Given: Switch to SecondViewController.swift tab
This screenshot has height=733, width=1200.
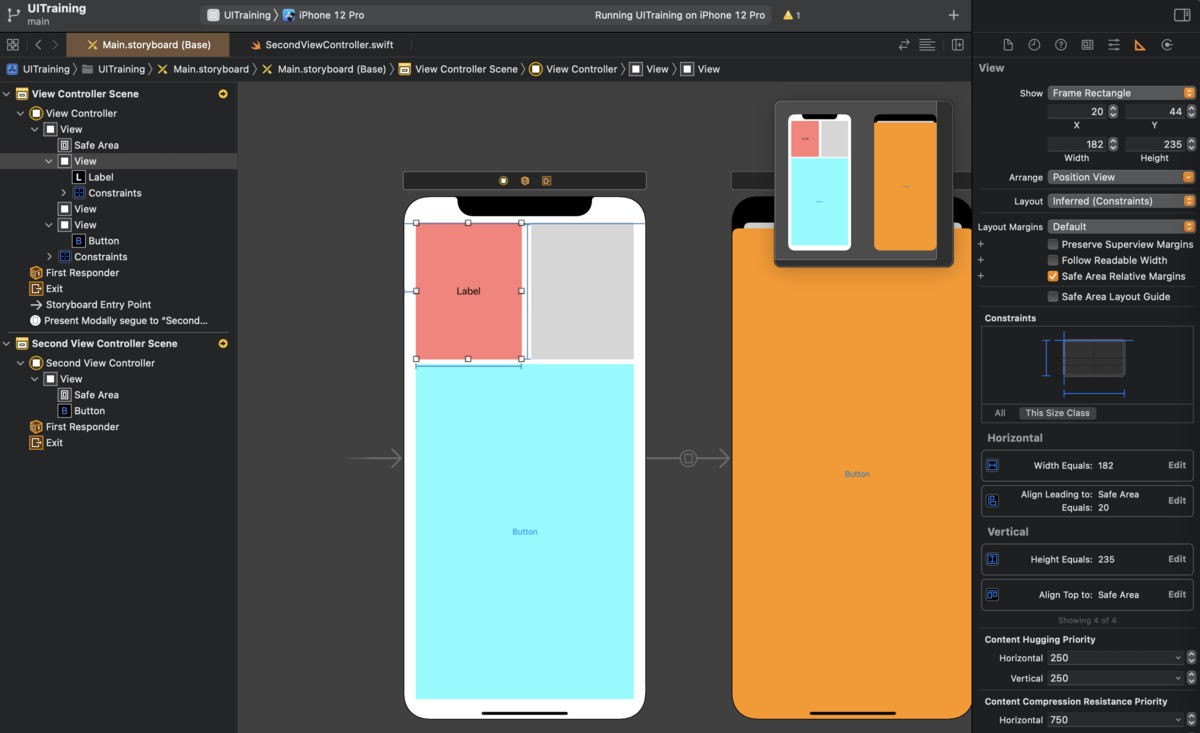Looking at the screenshot, I should point(322,45).
